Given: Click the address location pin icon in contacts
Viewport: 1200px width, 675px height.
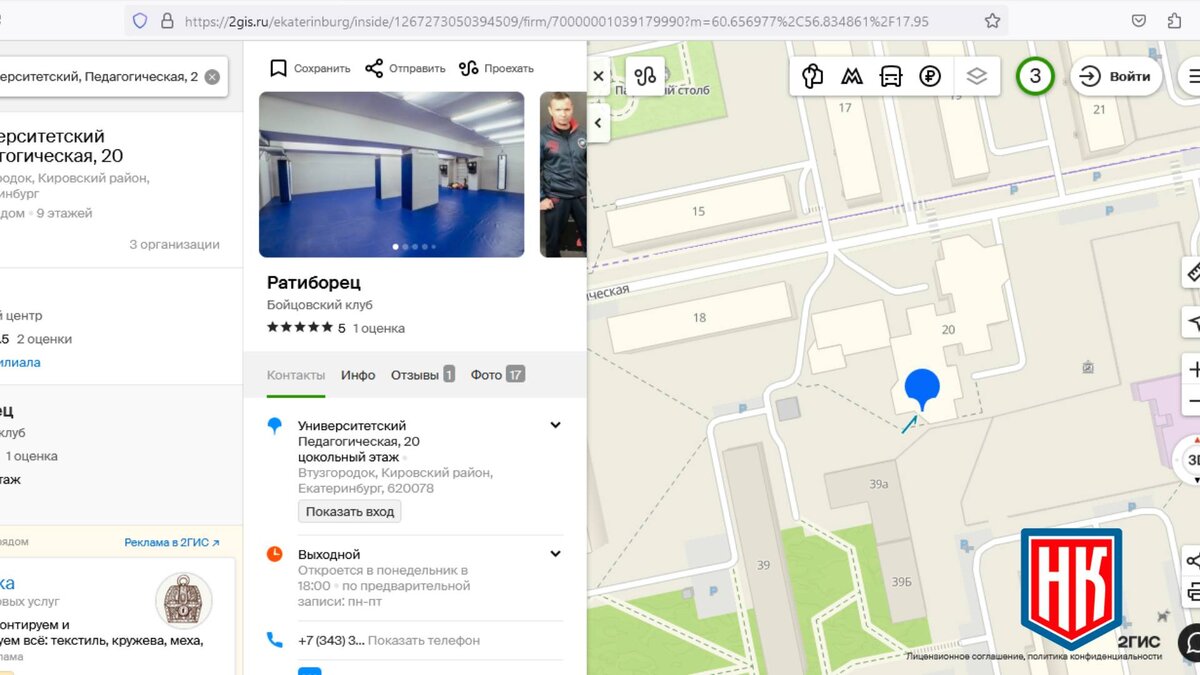Looking at the screenshot, I should 274,426.
